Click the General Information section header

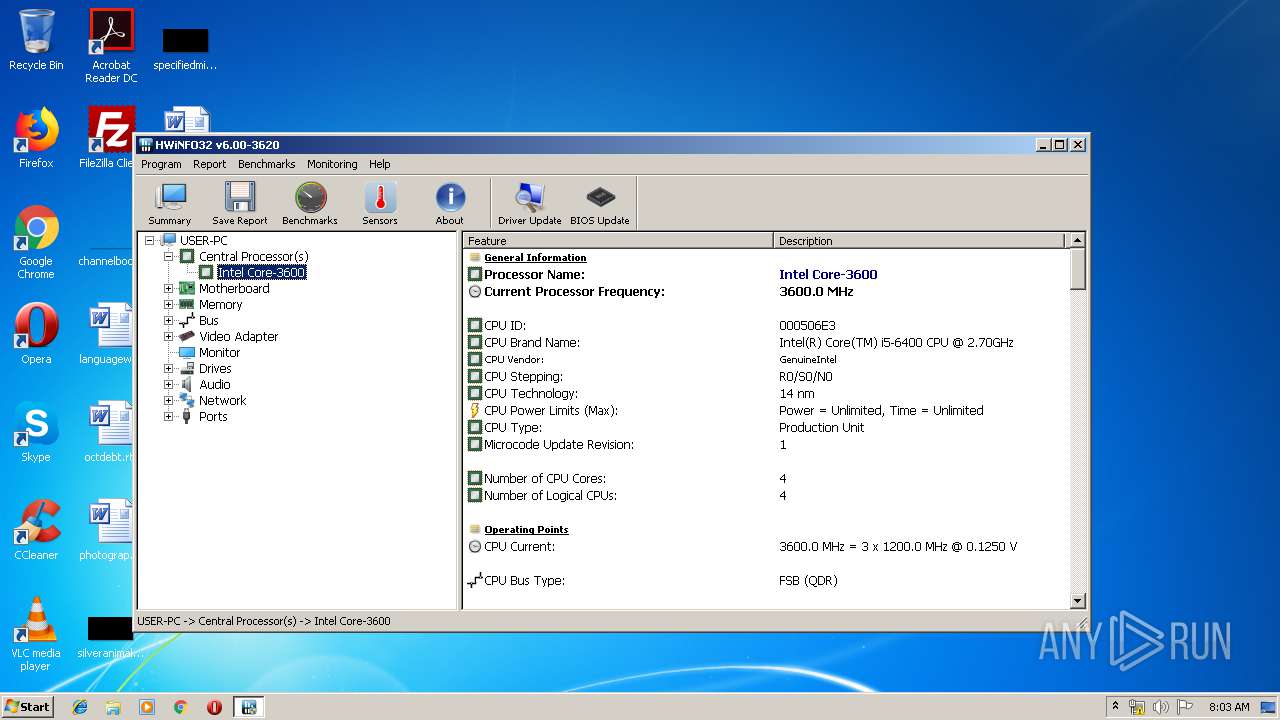pyautogui.click(x=535, y=257)
